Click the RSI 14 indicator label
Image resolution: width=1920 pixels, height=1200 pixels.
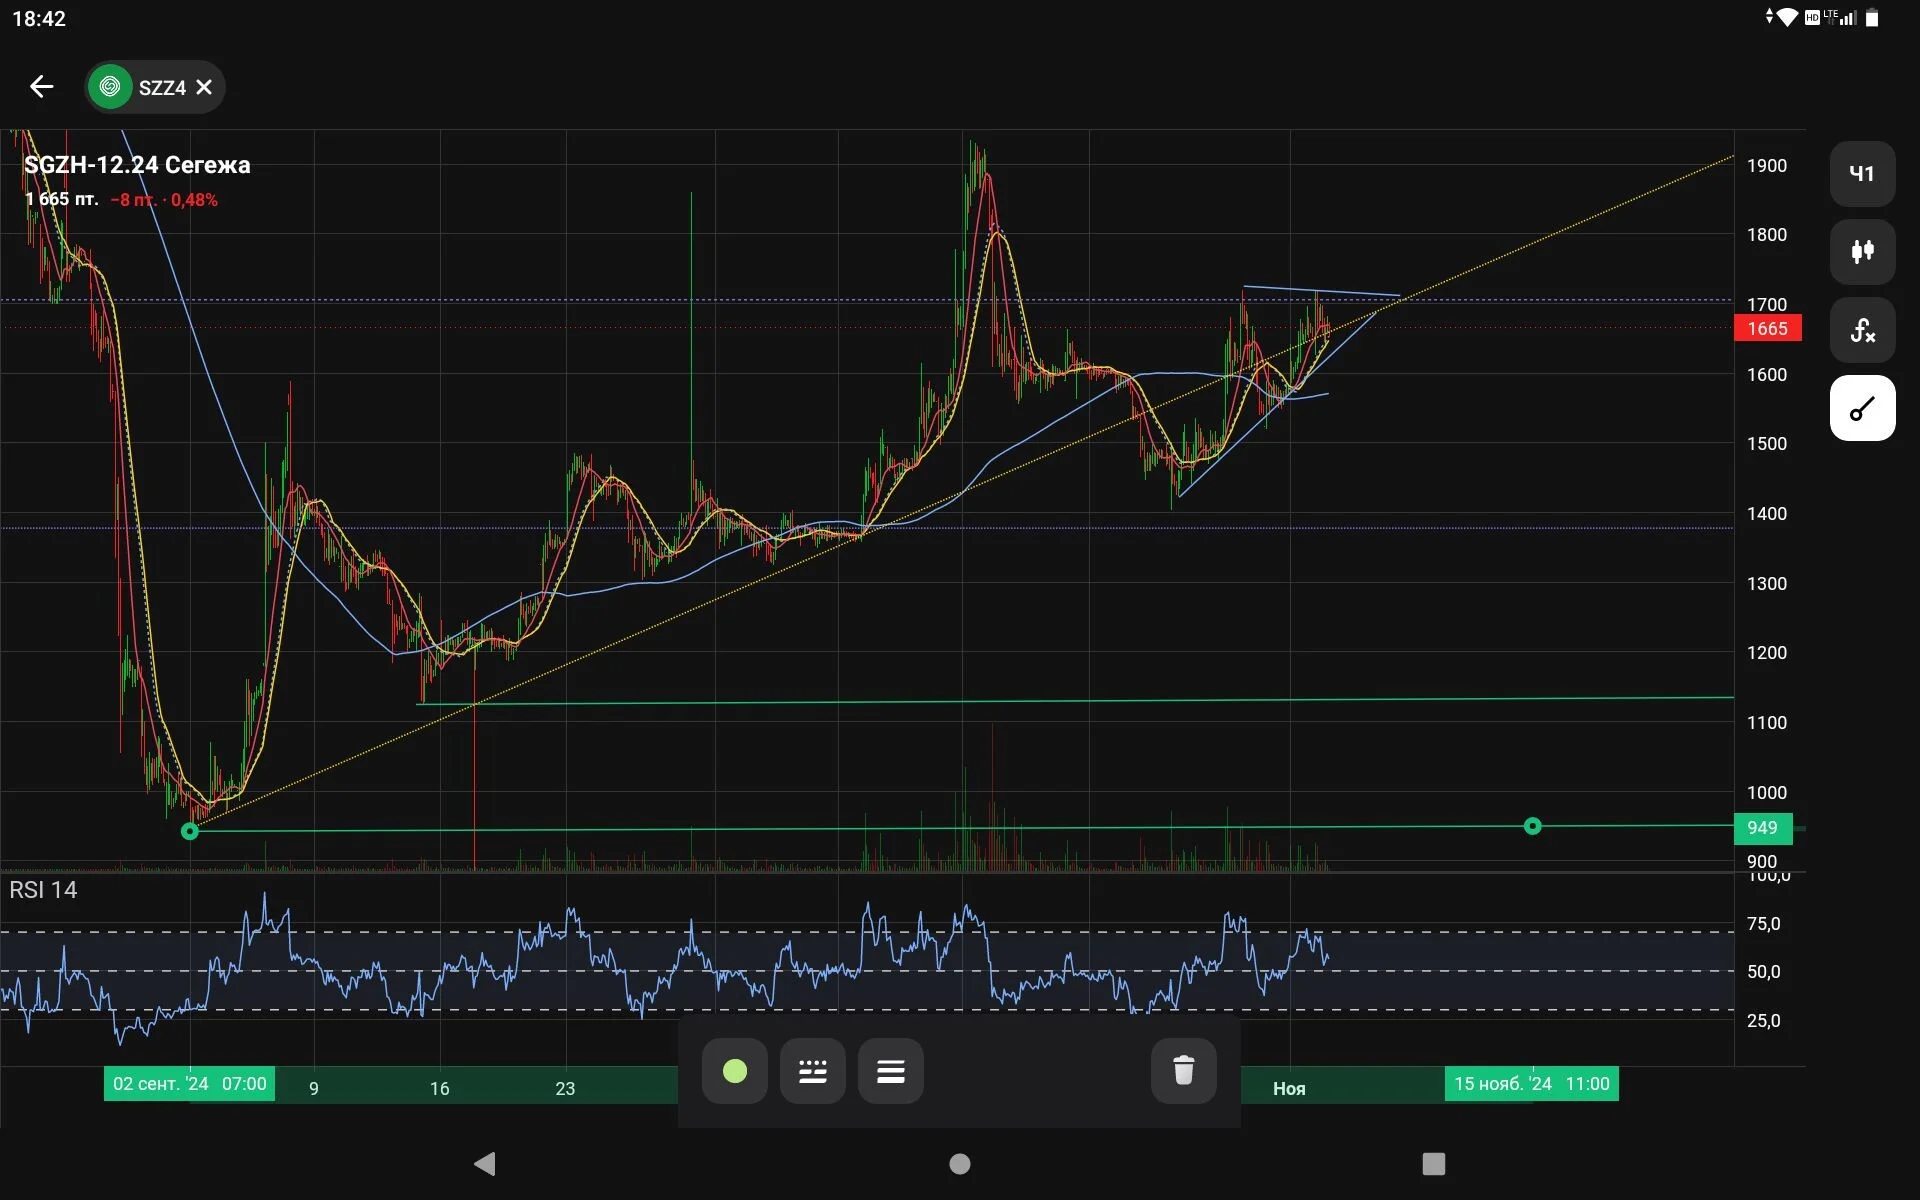tap(43, 890)
